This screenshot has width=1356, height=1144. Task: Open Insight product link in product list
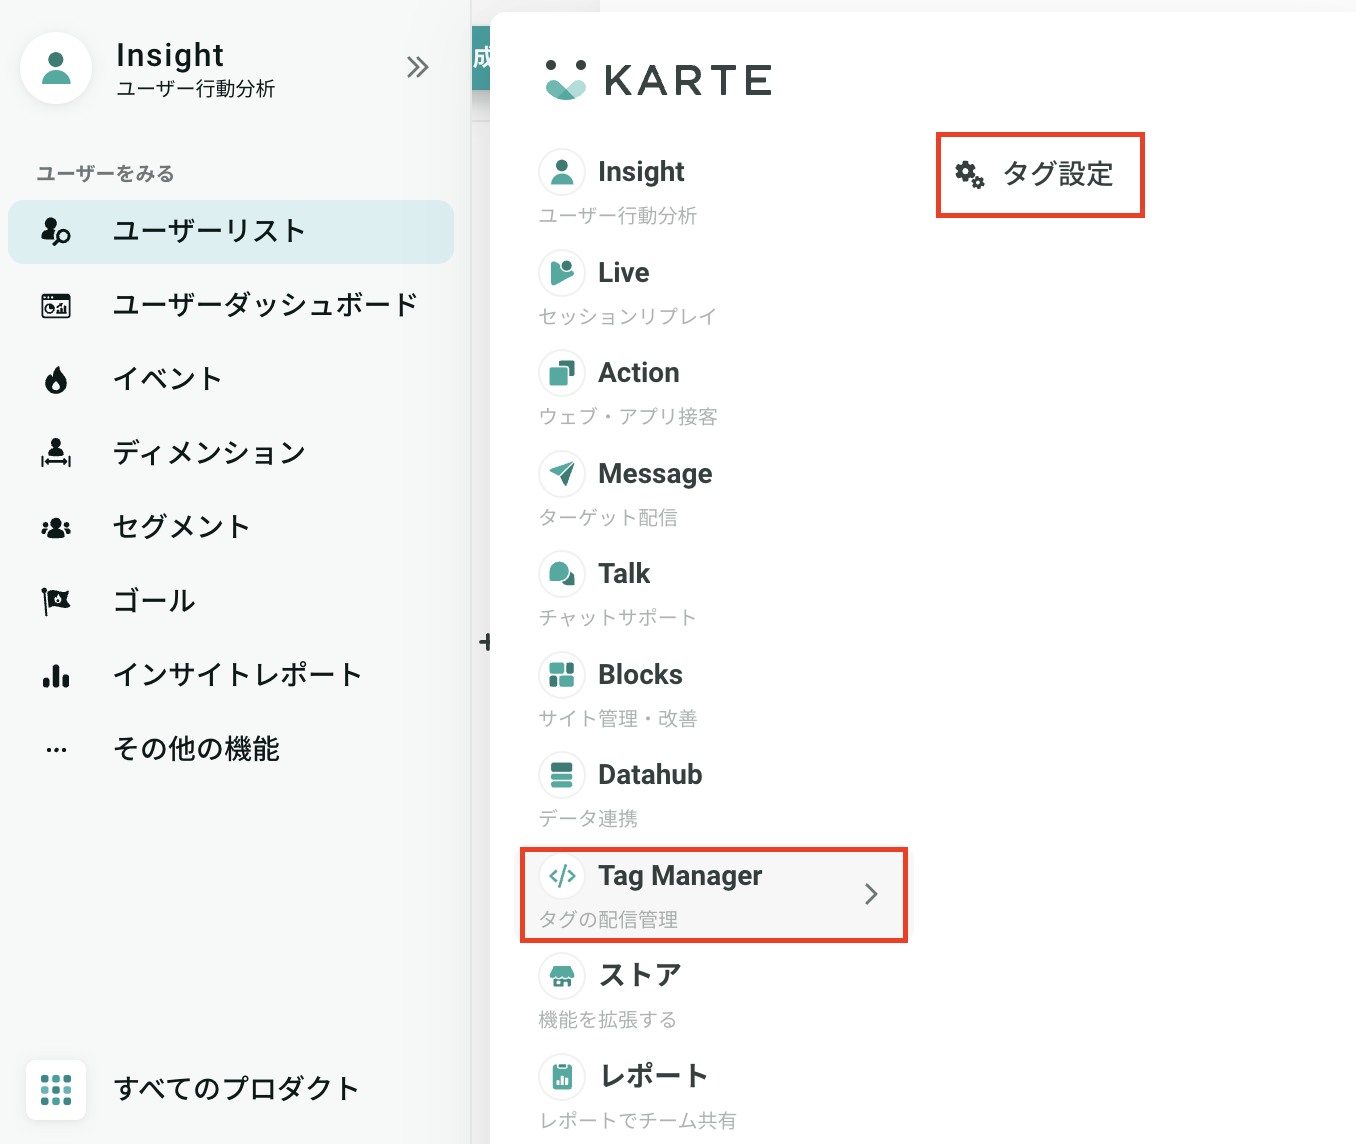(641, 172)
